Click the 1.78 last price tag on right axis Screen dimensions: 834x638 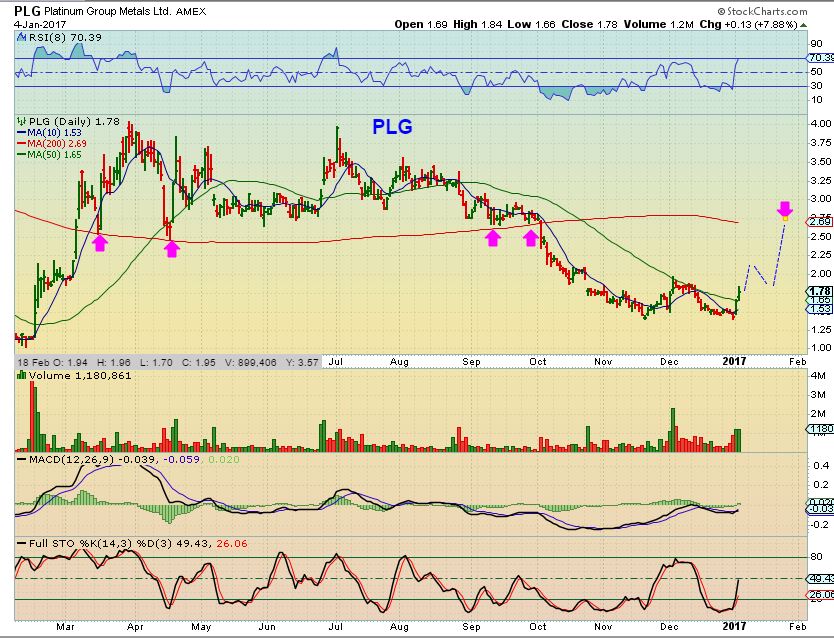[819, 291]
